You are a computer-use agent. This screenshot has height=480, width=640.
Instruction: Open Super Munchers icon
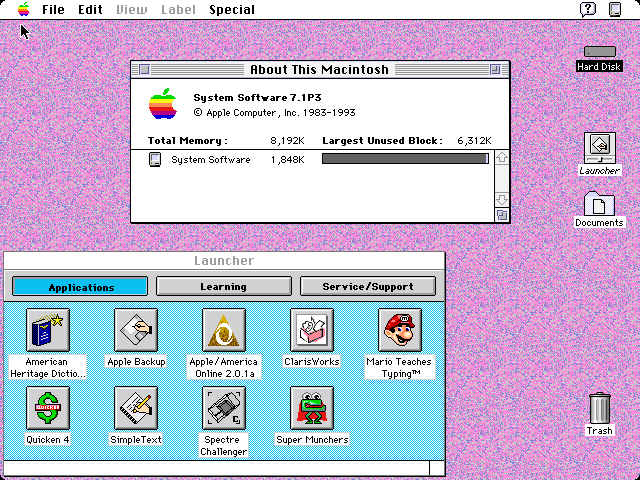pos(312,408)
